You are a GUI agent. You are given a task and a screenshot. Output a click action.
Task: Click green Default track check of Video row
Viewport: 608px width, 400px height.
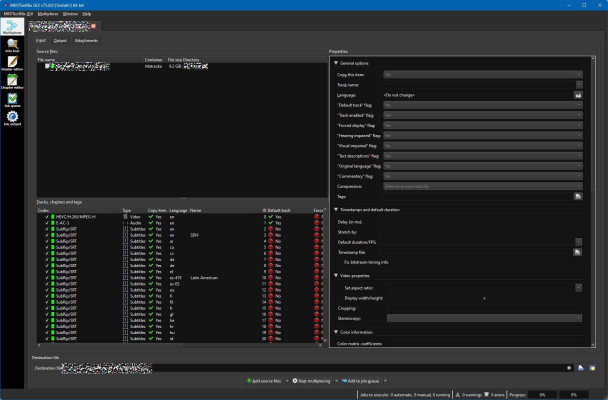(x=271, y=217)
